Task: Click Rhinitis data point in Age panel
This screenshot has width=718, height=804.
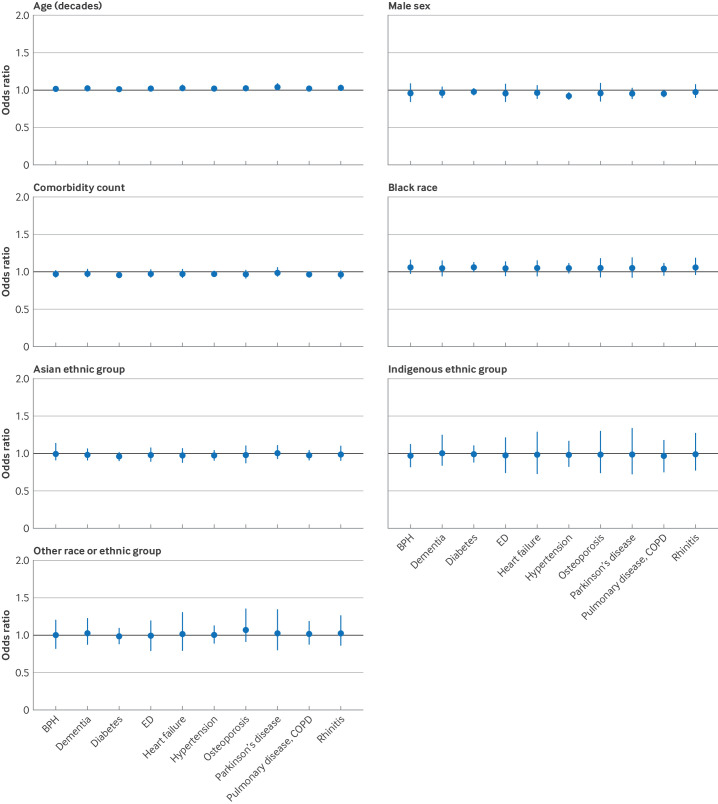Action: click(x=341, y=88)
